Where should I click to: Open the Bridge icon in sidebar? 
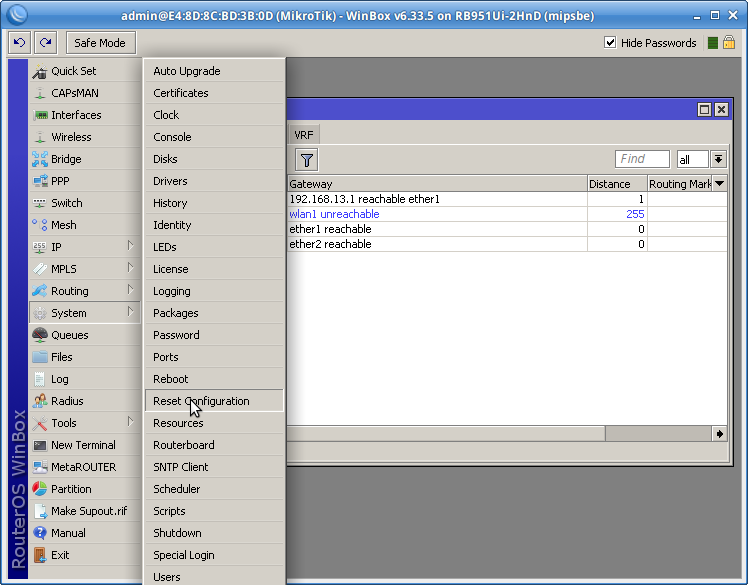coord(40,159)
